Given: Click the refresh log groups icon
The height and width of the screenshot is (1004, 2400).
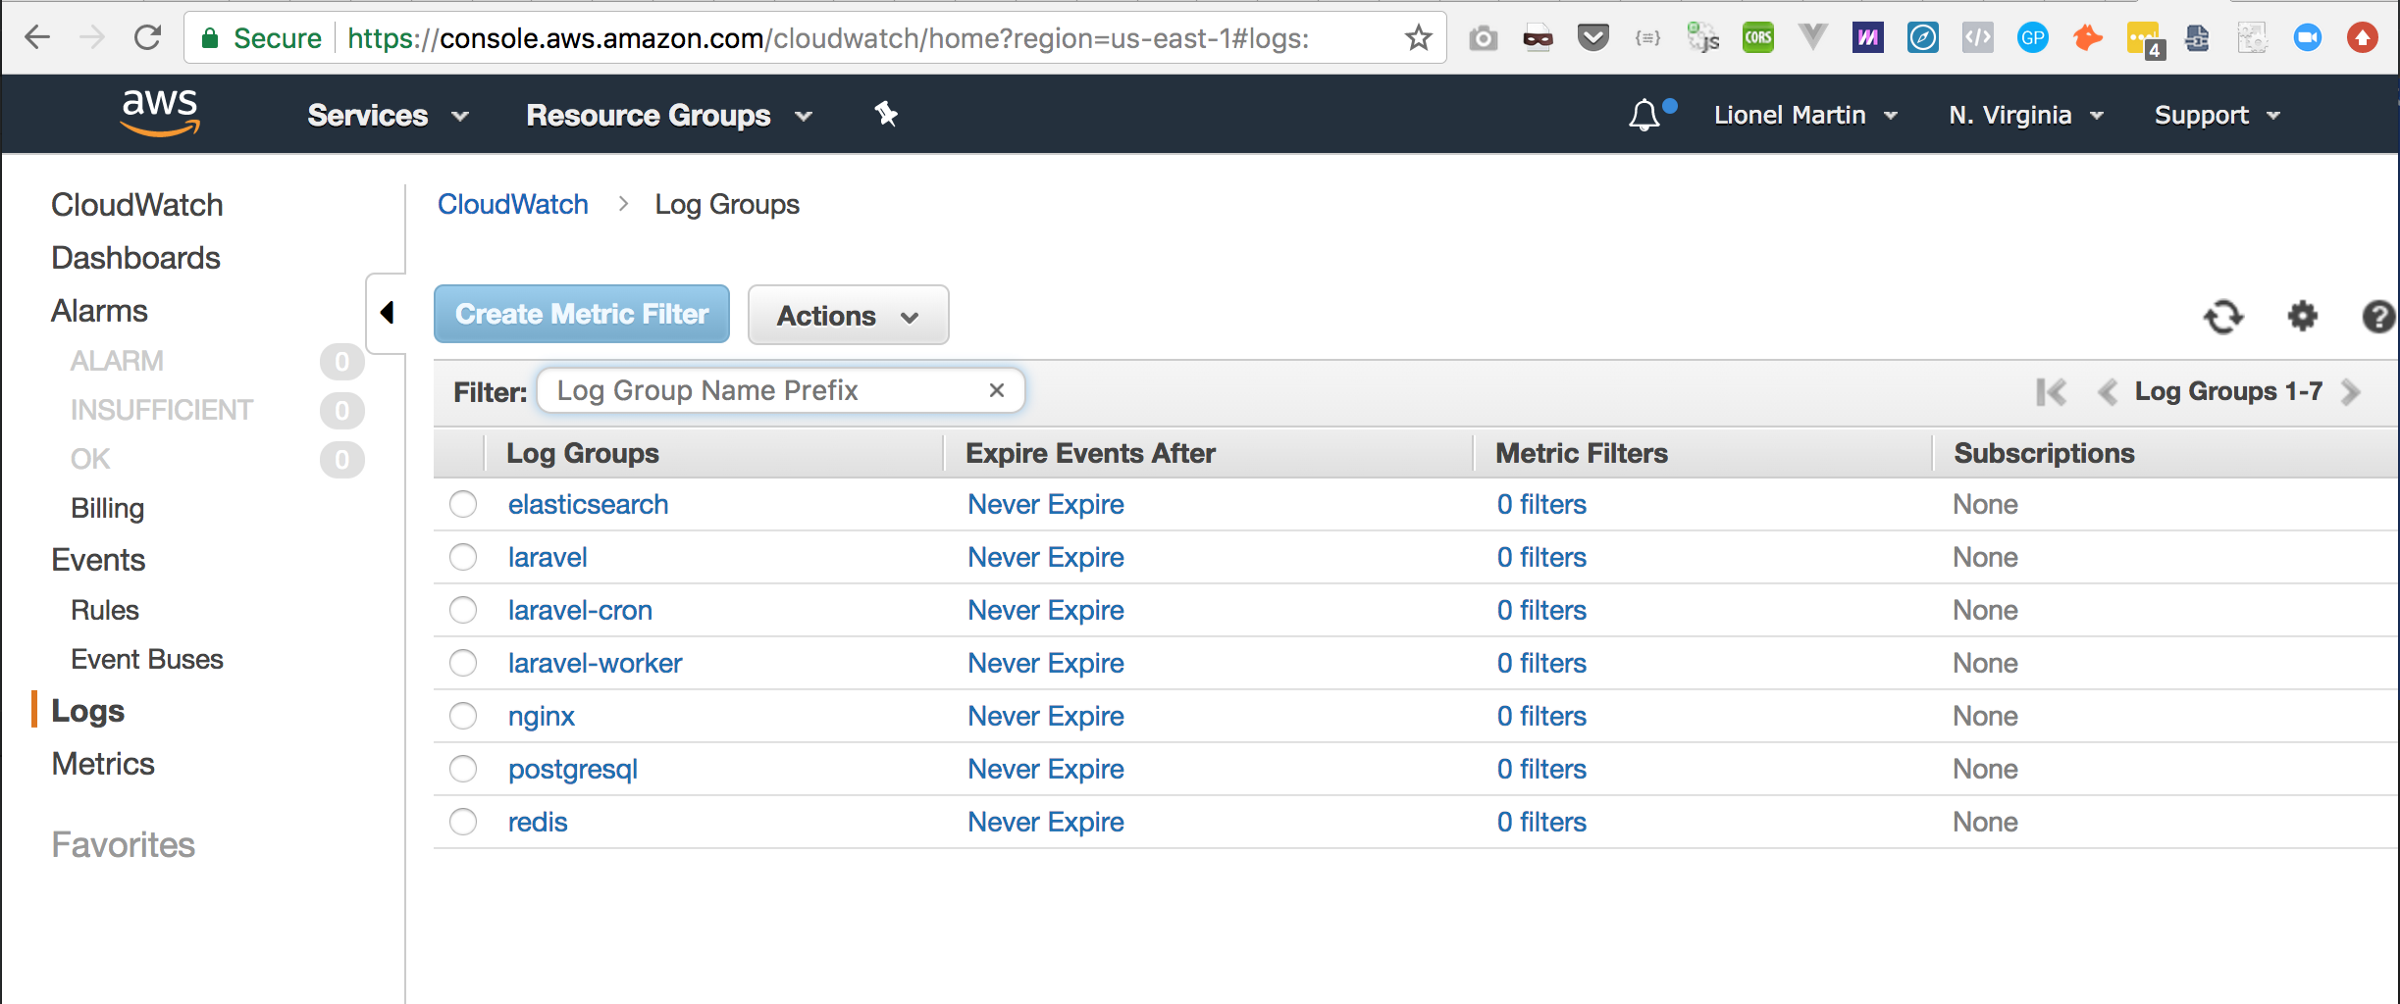Looking at the screenshot, I should [x=2223, y=317].
